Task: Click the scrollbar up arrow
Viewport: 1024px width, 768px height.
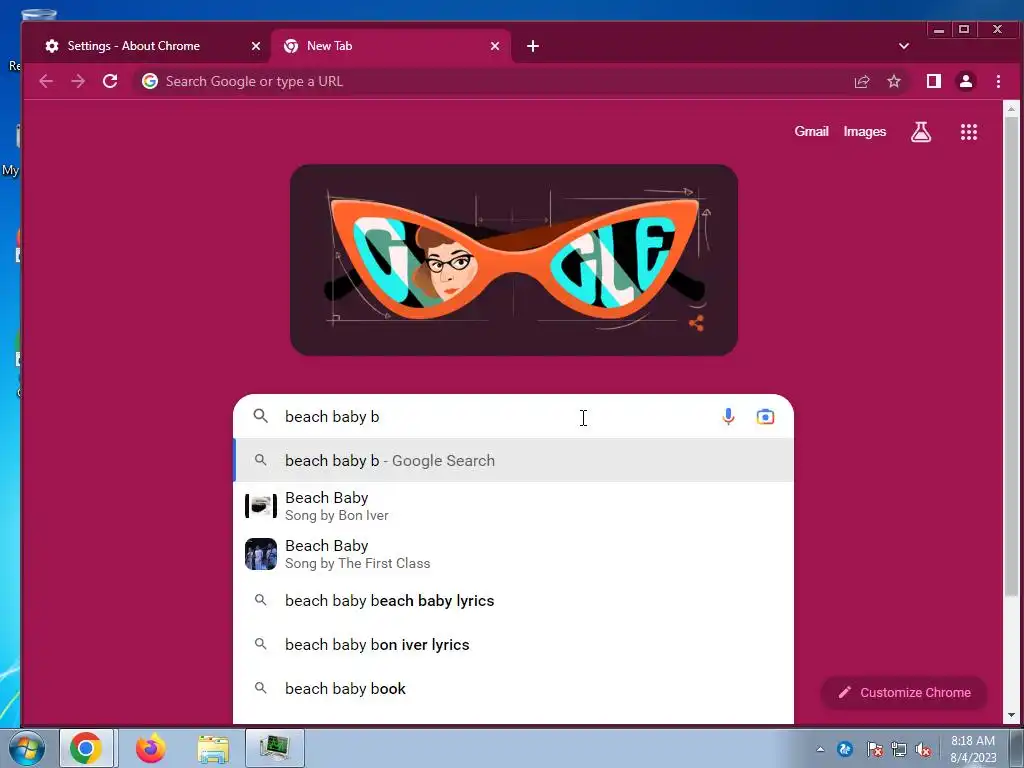Action: 1011,108
